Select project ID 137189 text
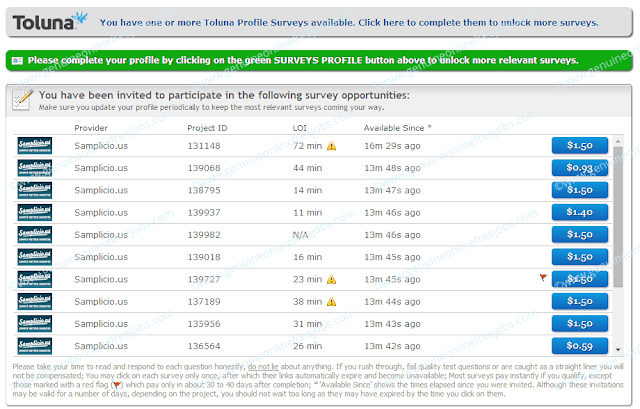Viewport: 640px width, 409px height. pyautogui.click(x=204, y=301)
